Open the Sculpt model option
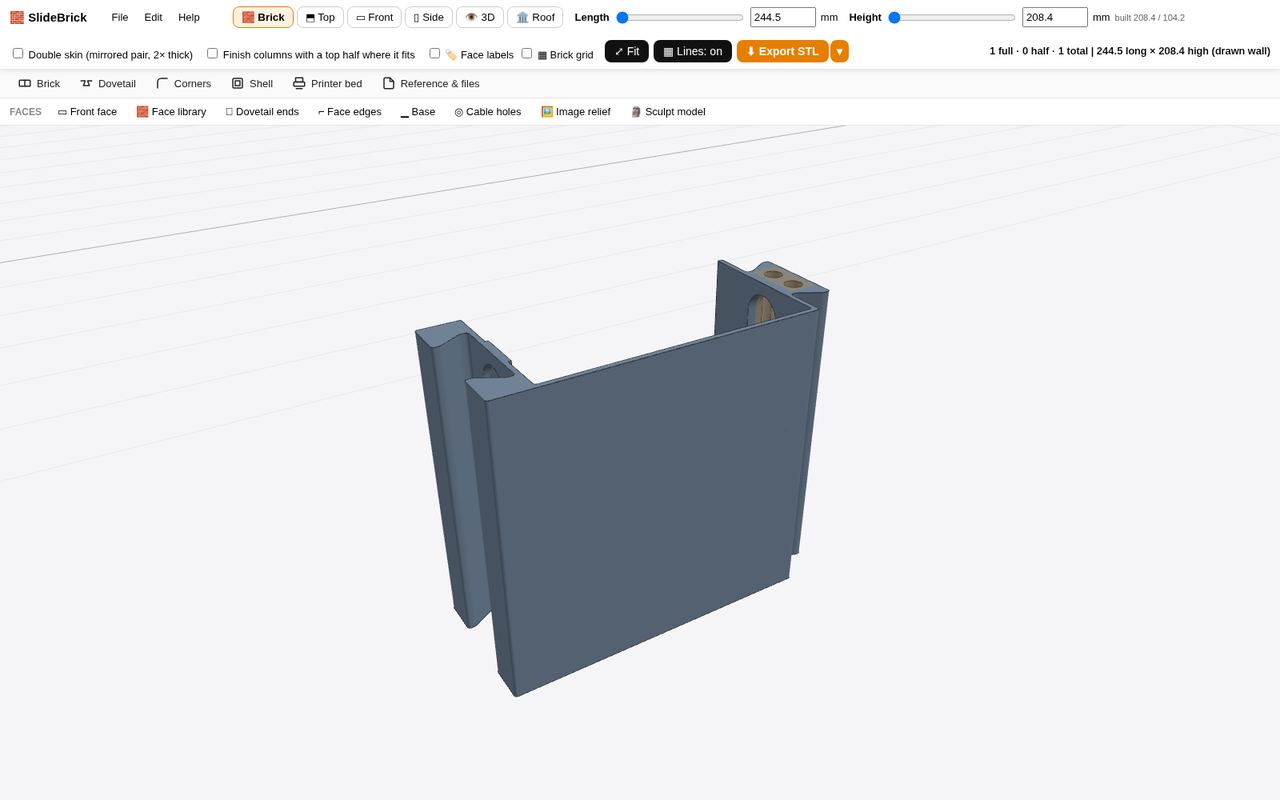 tap(668, 112)
